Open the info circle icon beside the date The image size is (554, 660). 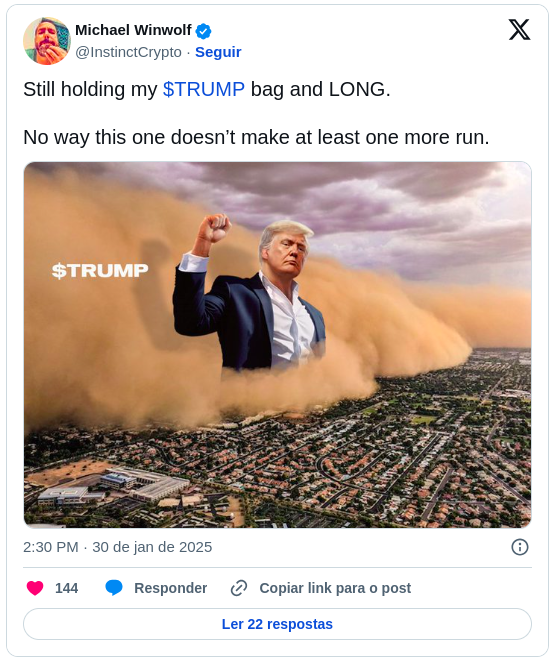(x=519, y=547)
